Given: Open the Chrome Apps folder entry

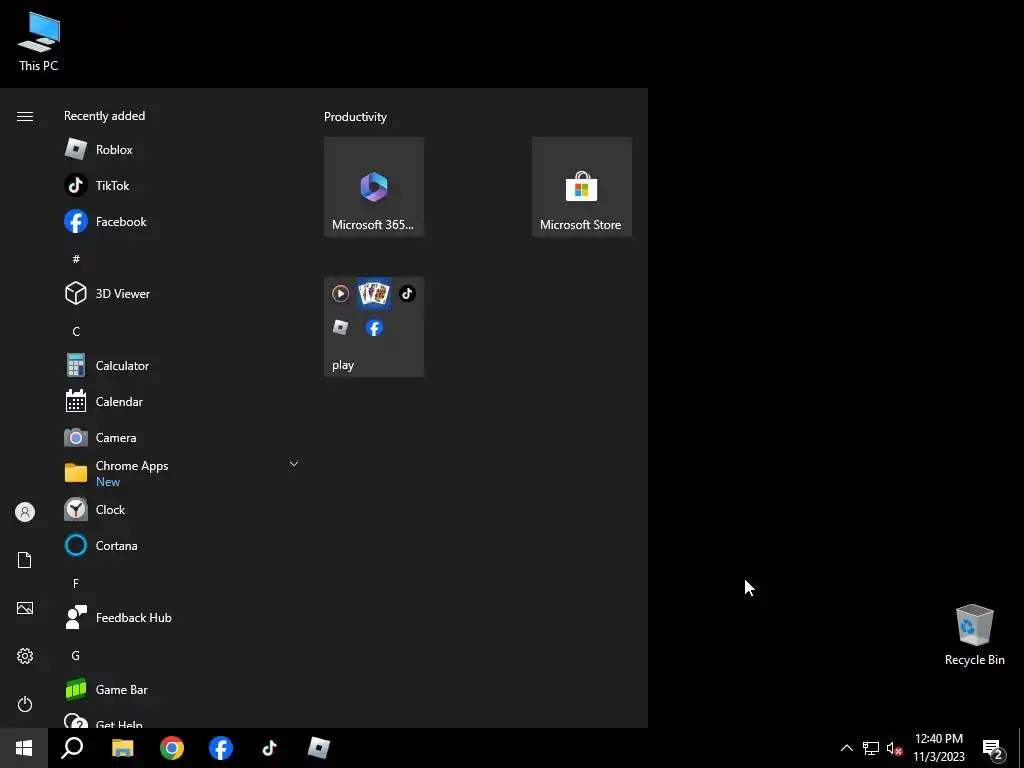Looking at the screenshot, I should [181, 473].
